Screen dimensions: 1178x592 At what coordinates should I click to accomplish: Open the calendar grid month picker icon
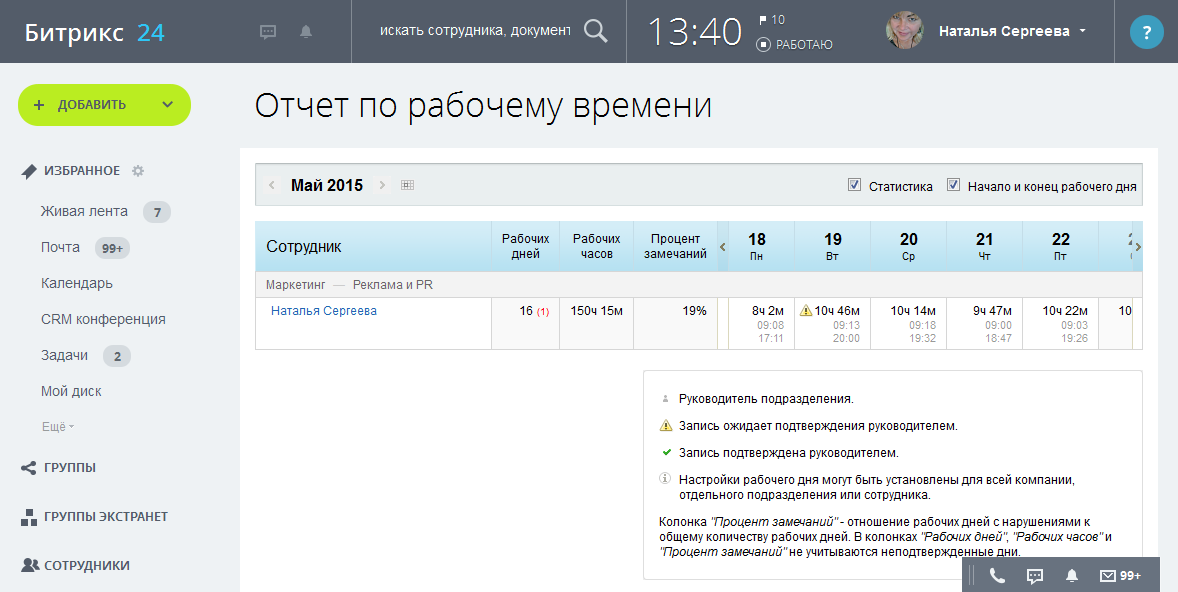[x=407, y=185]
